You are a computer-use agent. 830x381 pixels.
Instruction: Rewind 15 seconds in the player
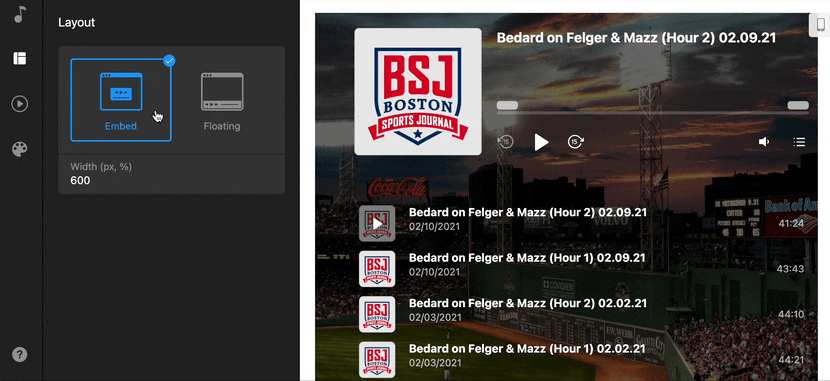(506, 142)
